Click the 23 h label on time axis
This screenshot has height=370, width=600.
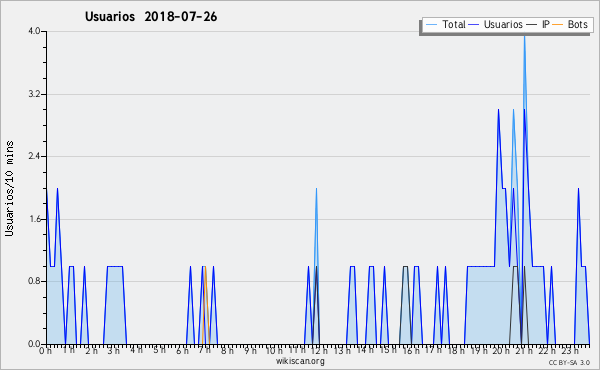pyautogui.click(x=570, y=351)
